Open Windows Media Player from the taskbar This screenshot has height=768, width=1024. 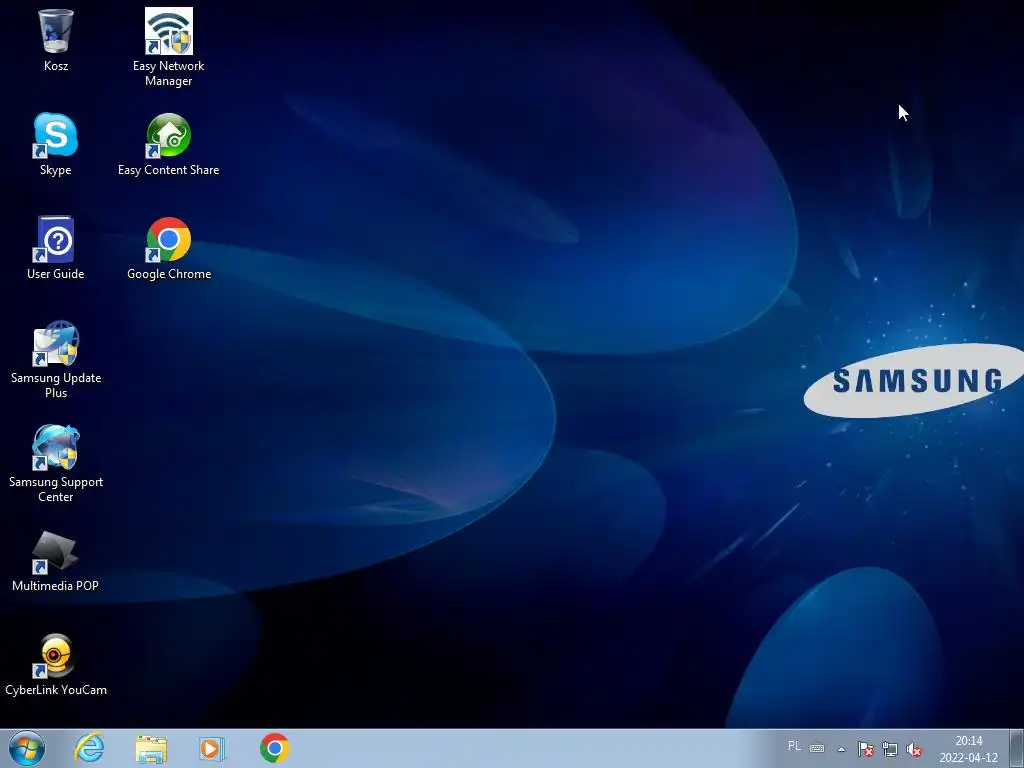coord(212,748)
